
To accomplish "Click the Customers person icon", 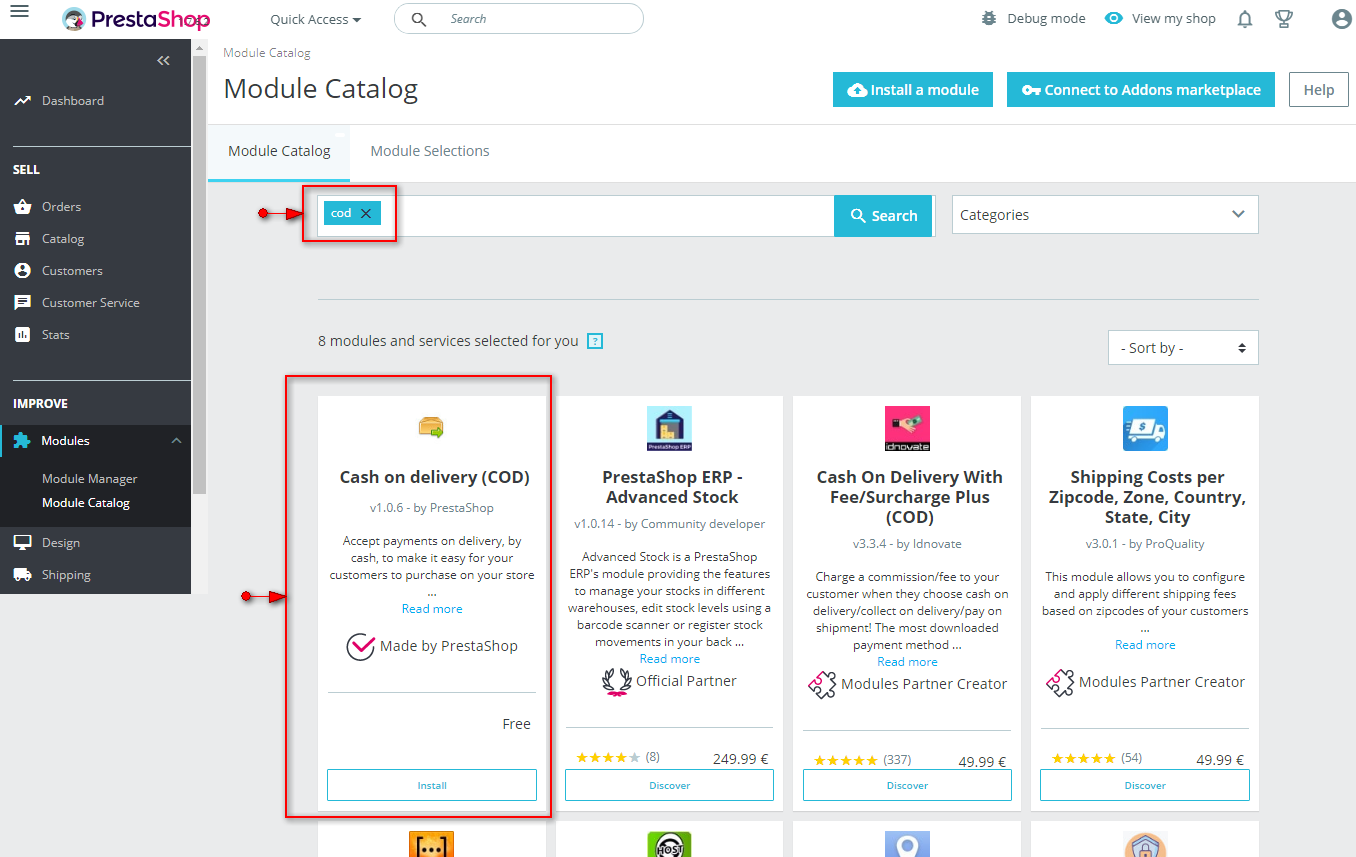I will (x=22, y=271).
